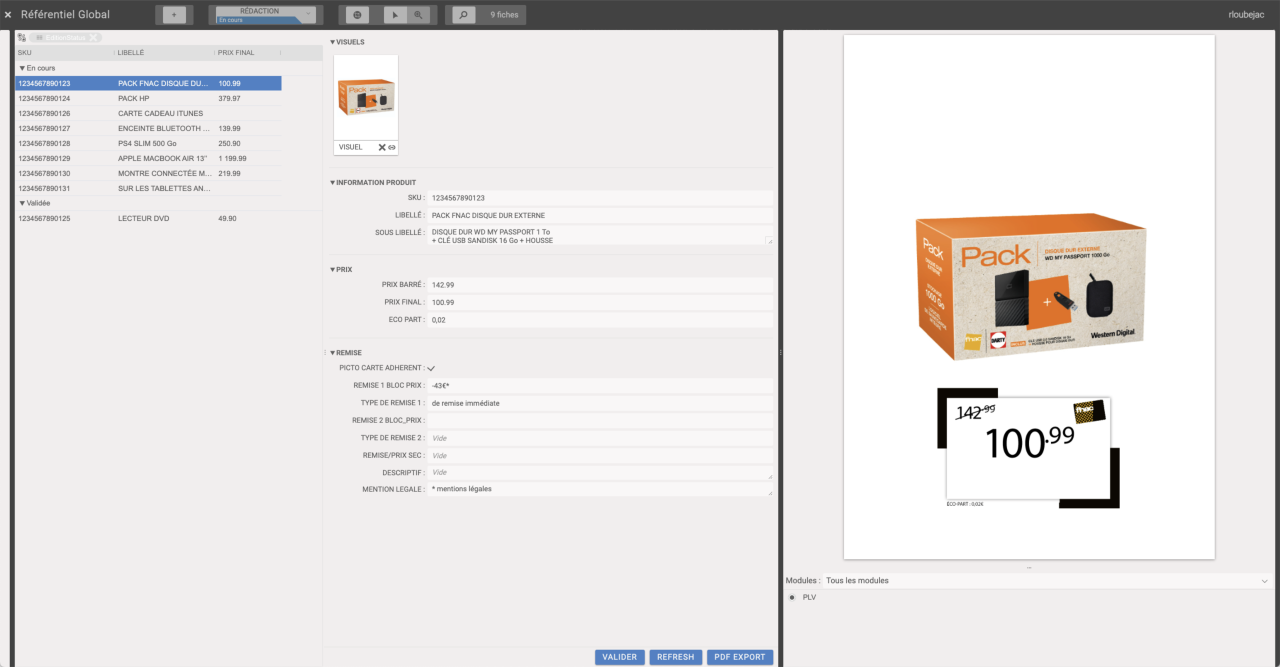
Task: Select the PLV radio button
Action: (x=792, y=597)
